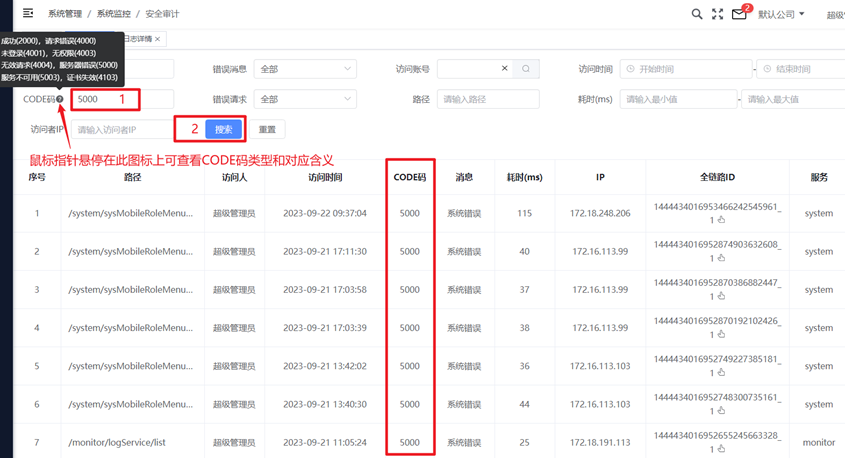Click 系统错误 message in row 2
845x458 pixels.
click(464, 251)
